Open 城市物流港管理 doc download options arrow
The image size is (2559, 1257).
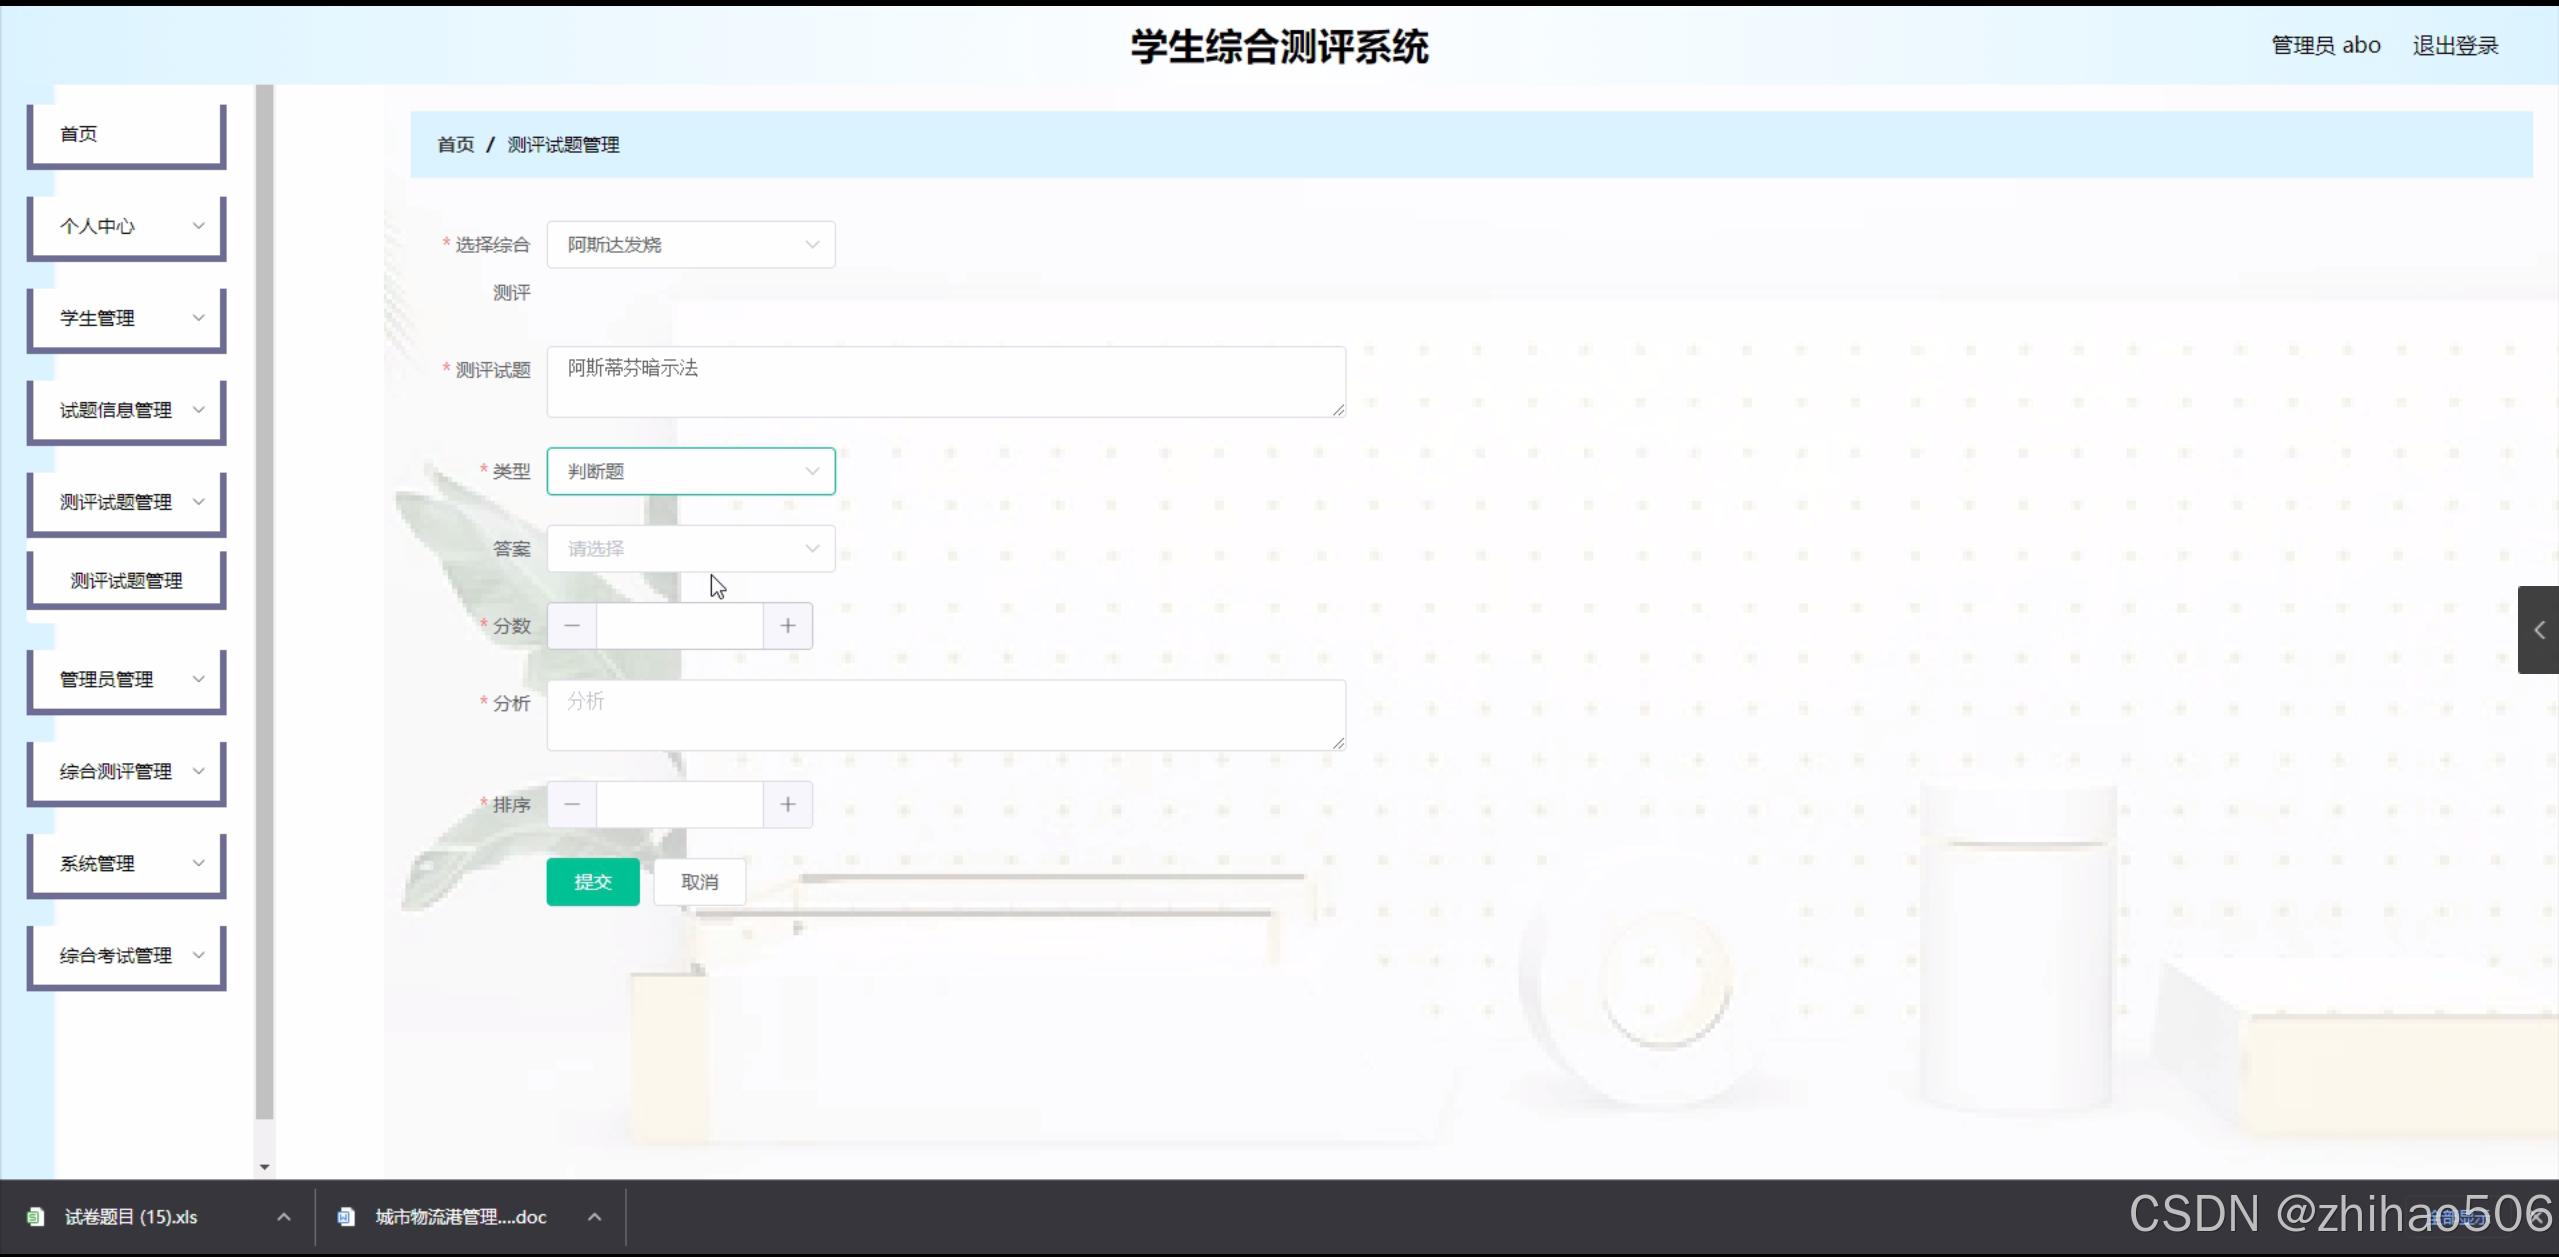tap(595, 1217)
